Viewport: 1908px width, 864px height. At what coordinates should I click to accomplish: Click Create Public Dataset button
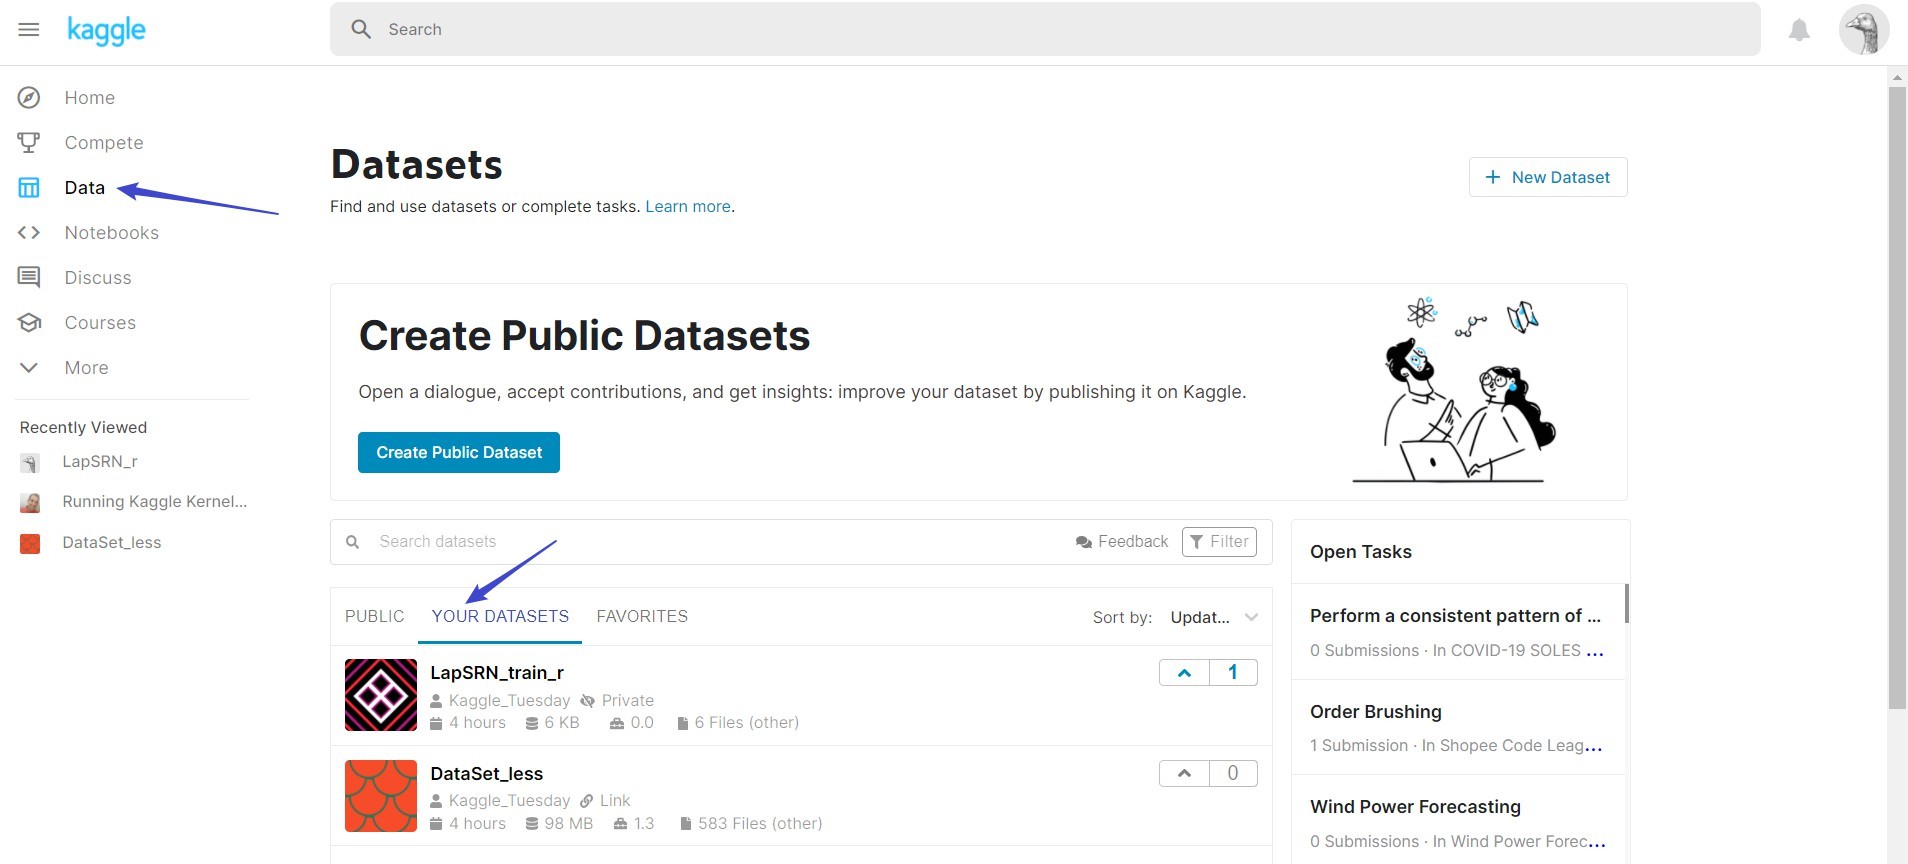point(459,453)
